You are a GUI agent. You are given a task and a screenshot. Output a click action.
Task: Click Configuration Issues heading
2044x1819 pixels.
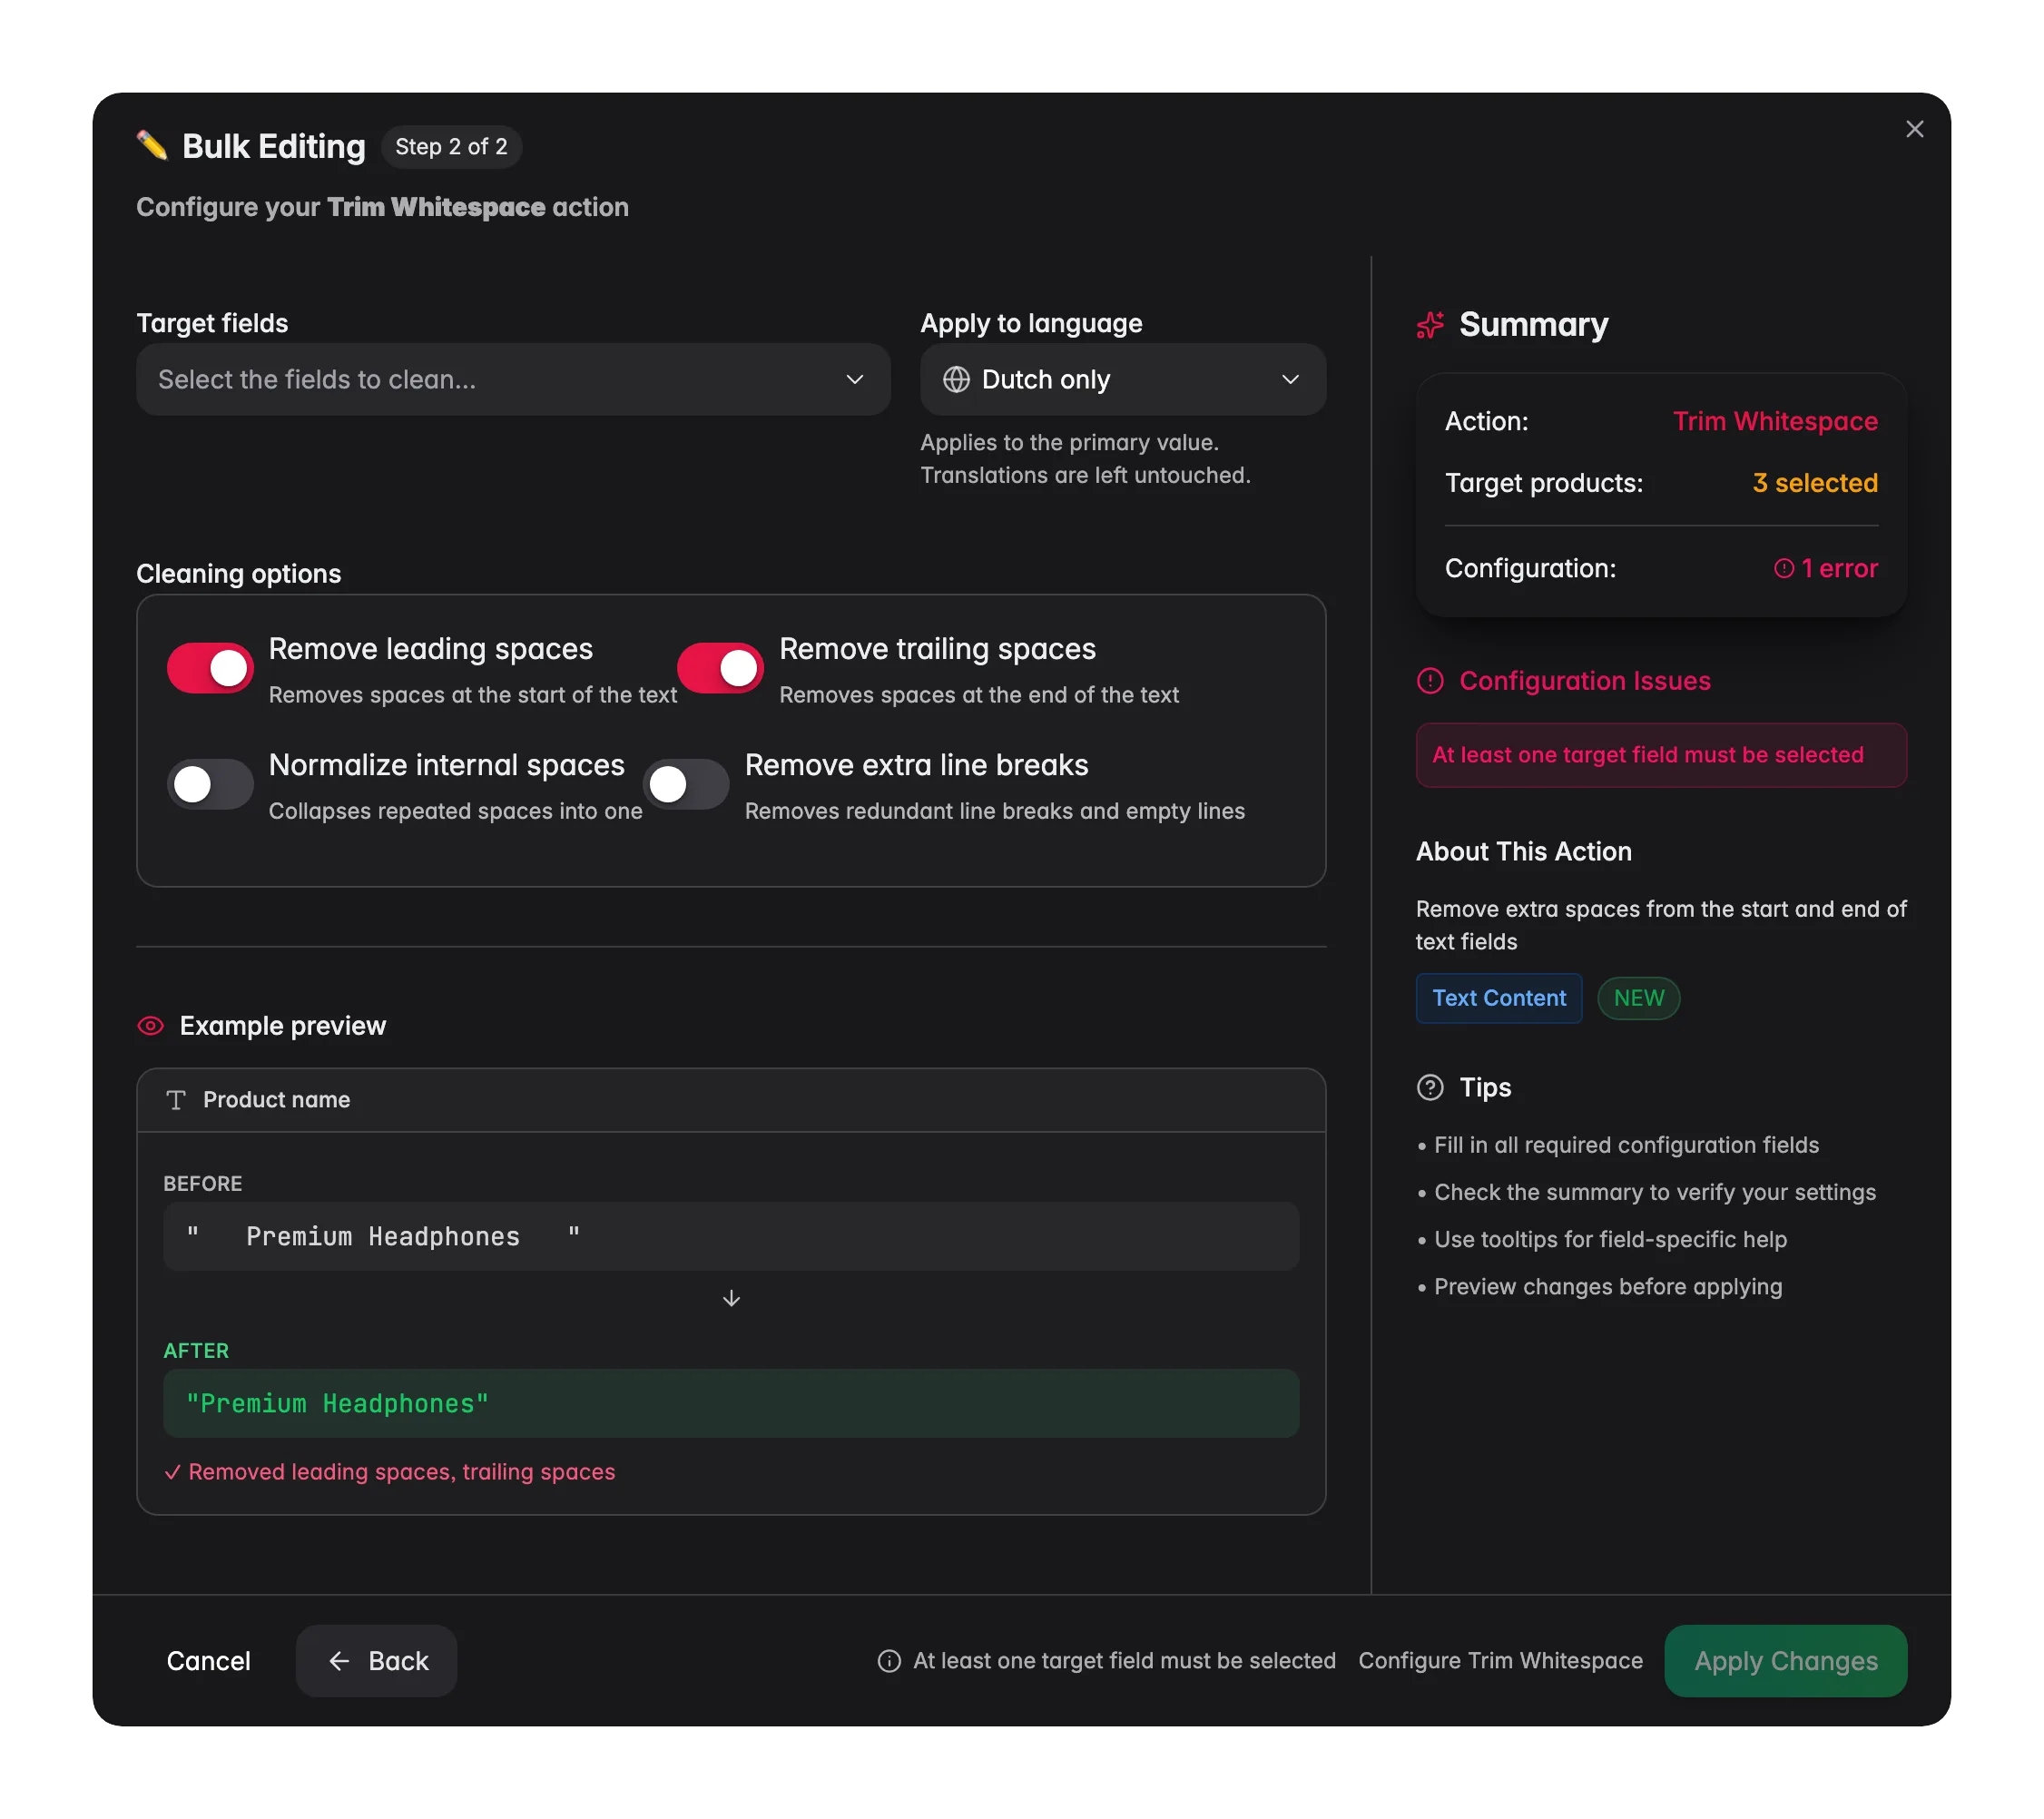pyautogui.click(x=1584, y=681)
